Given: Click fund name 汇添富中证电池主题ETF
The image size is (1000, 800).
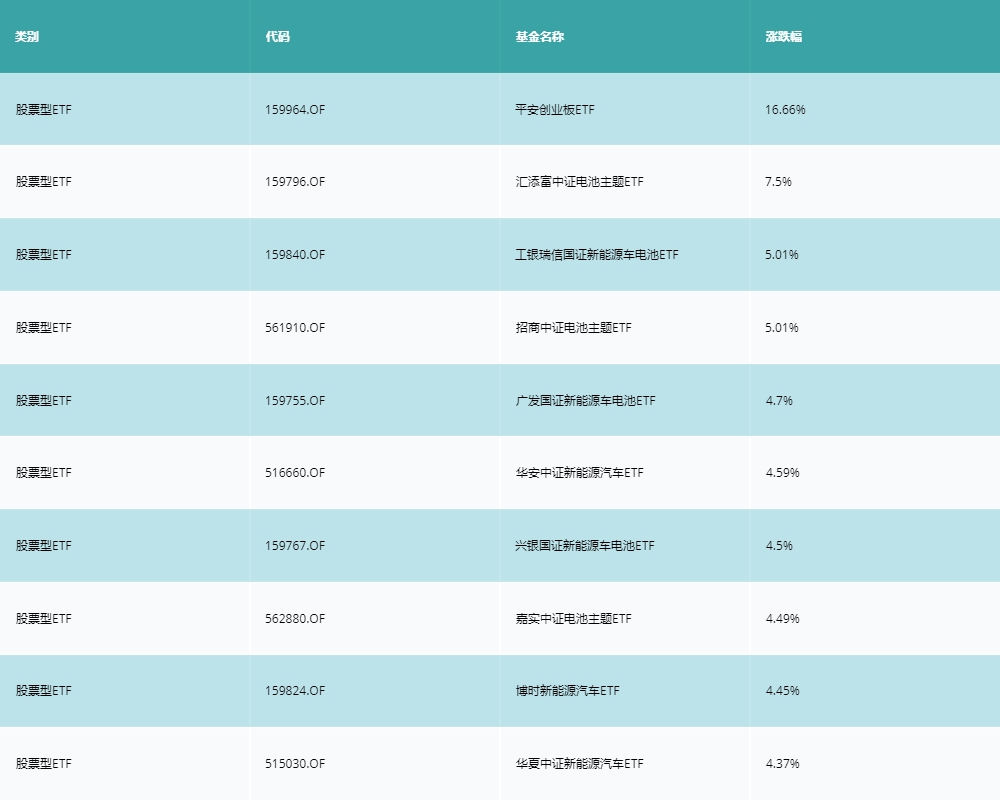Looking at the screenshot, I should 579,182.
